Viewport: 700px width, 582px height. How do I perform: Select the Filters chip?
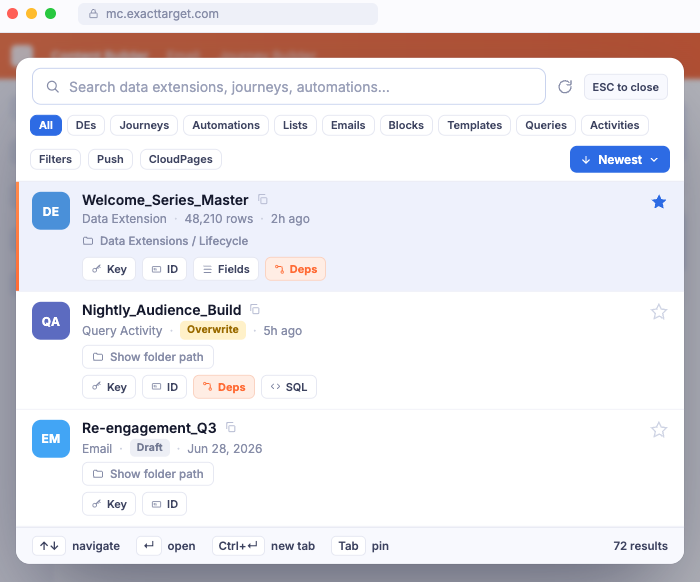coord(55,159)
